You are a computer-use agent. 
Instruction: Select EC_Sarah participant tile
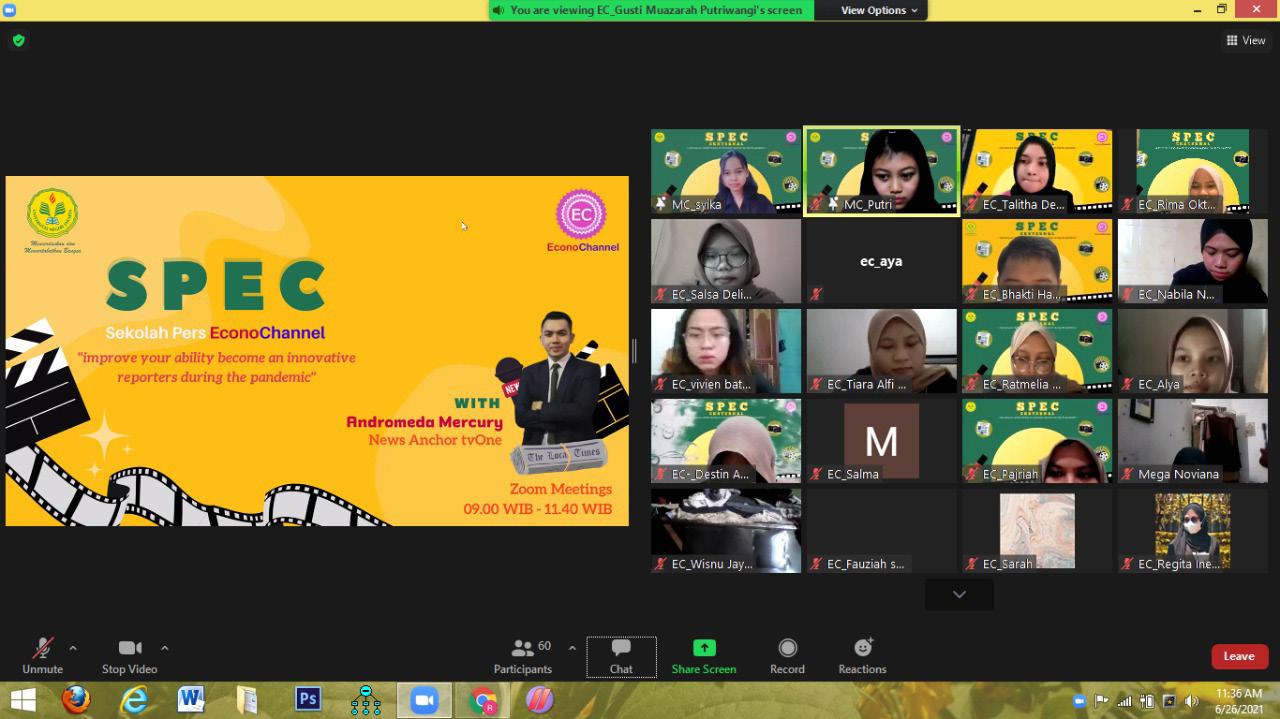click(1037, 531)
